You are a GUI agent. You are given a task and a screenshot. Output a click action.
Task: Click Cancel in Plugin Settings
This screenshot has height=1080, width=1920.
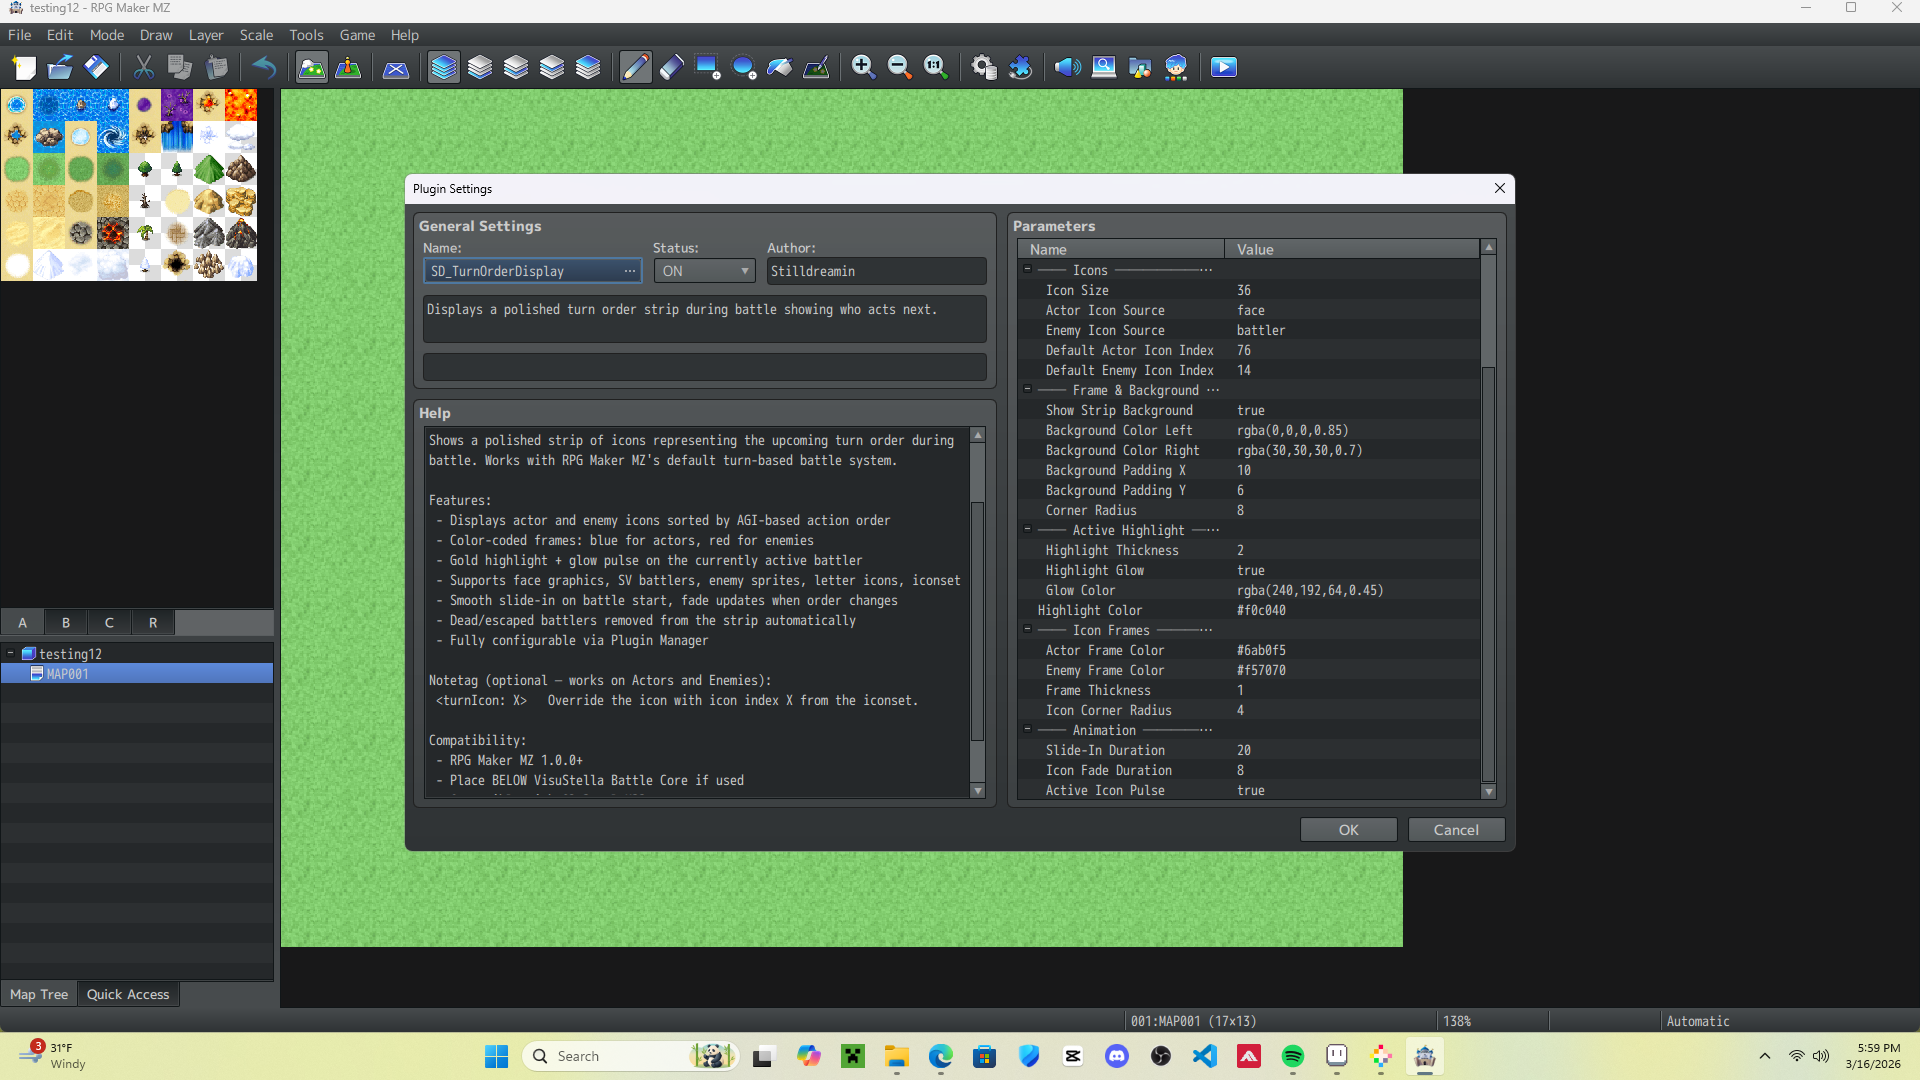(x=1455, y=830)
